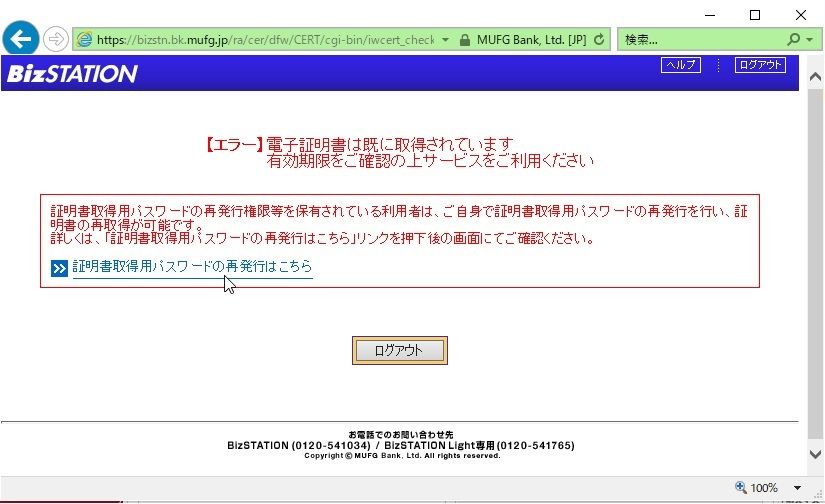Click the お電話でのお問い合わせ先 heading
This screenshot has height=504, width=825.
(x=400, y=435)
